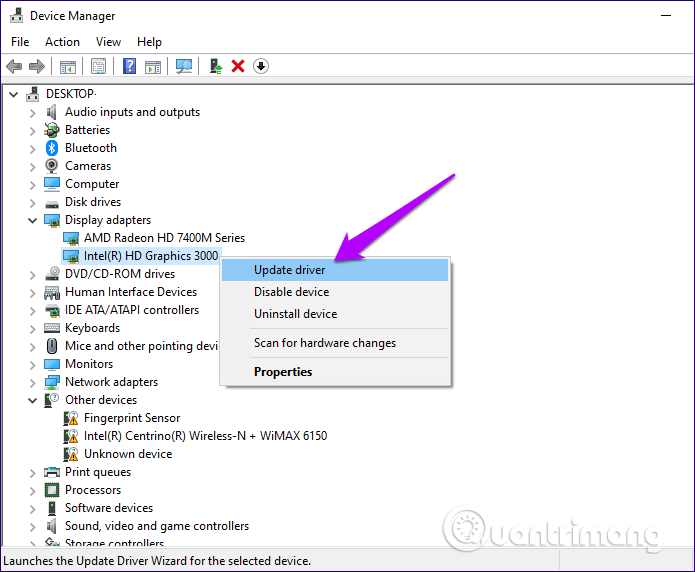Choose Scan for hardware changes menu entry

tap(335, 343)
